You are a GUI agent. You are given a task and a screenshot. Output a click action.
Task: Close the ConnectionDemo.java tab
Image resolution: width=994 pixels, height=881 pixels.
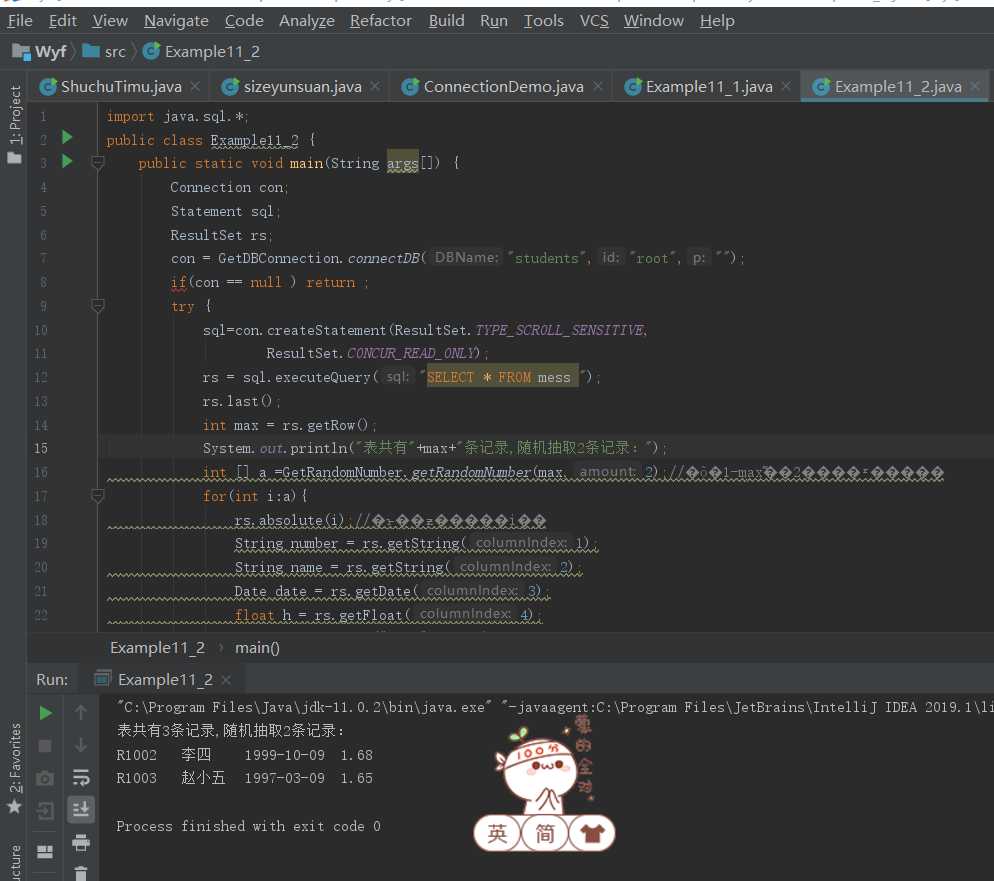pyautogui.click(x=597, y=86)
